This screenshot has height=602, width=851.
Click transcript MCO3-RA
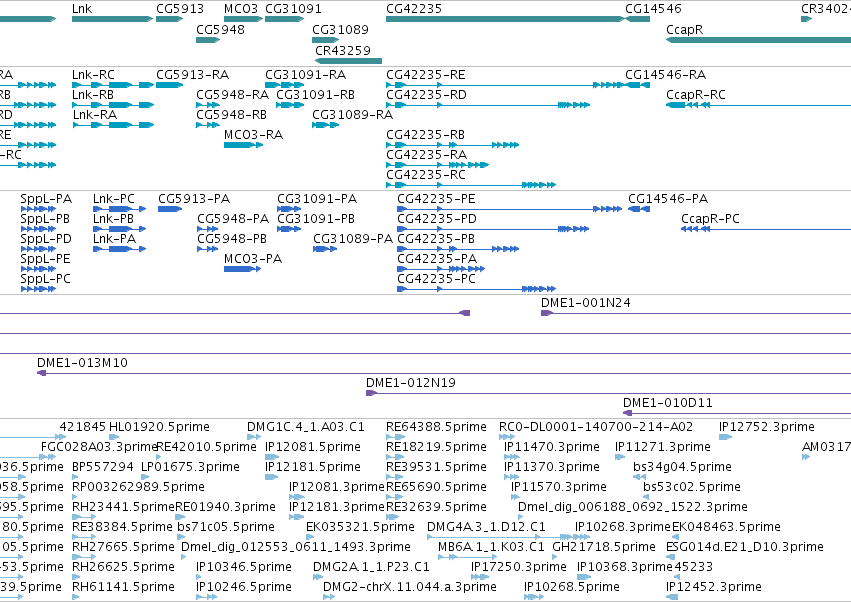tap(253, 135)
